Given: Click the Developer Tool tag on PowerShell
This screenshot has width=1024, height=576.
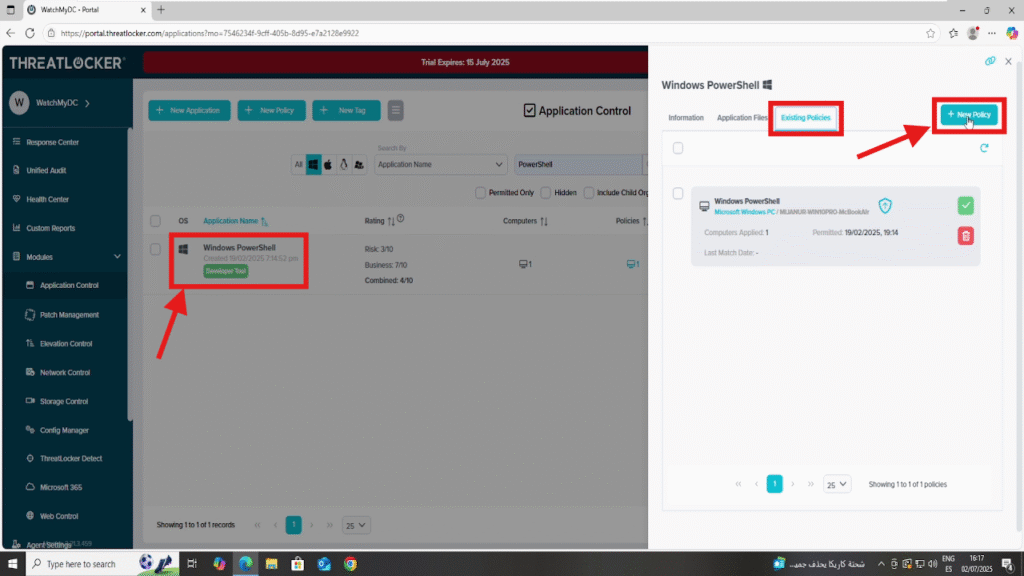Looking at the screenshot, I should click(x=225, y=271).
